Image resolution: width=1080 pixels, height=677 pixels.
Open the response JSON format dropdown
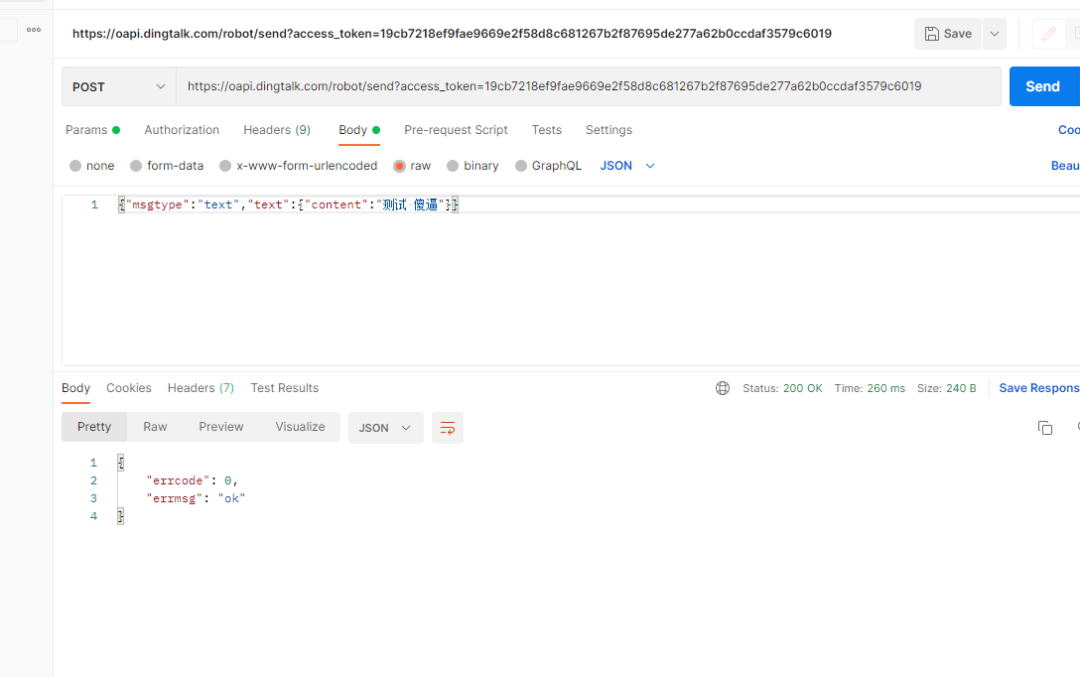click(385, 428)
